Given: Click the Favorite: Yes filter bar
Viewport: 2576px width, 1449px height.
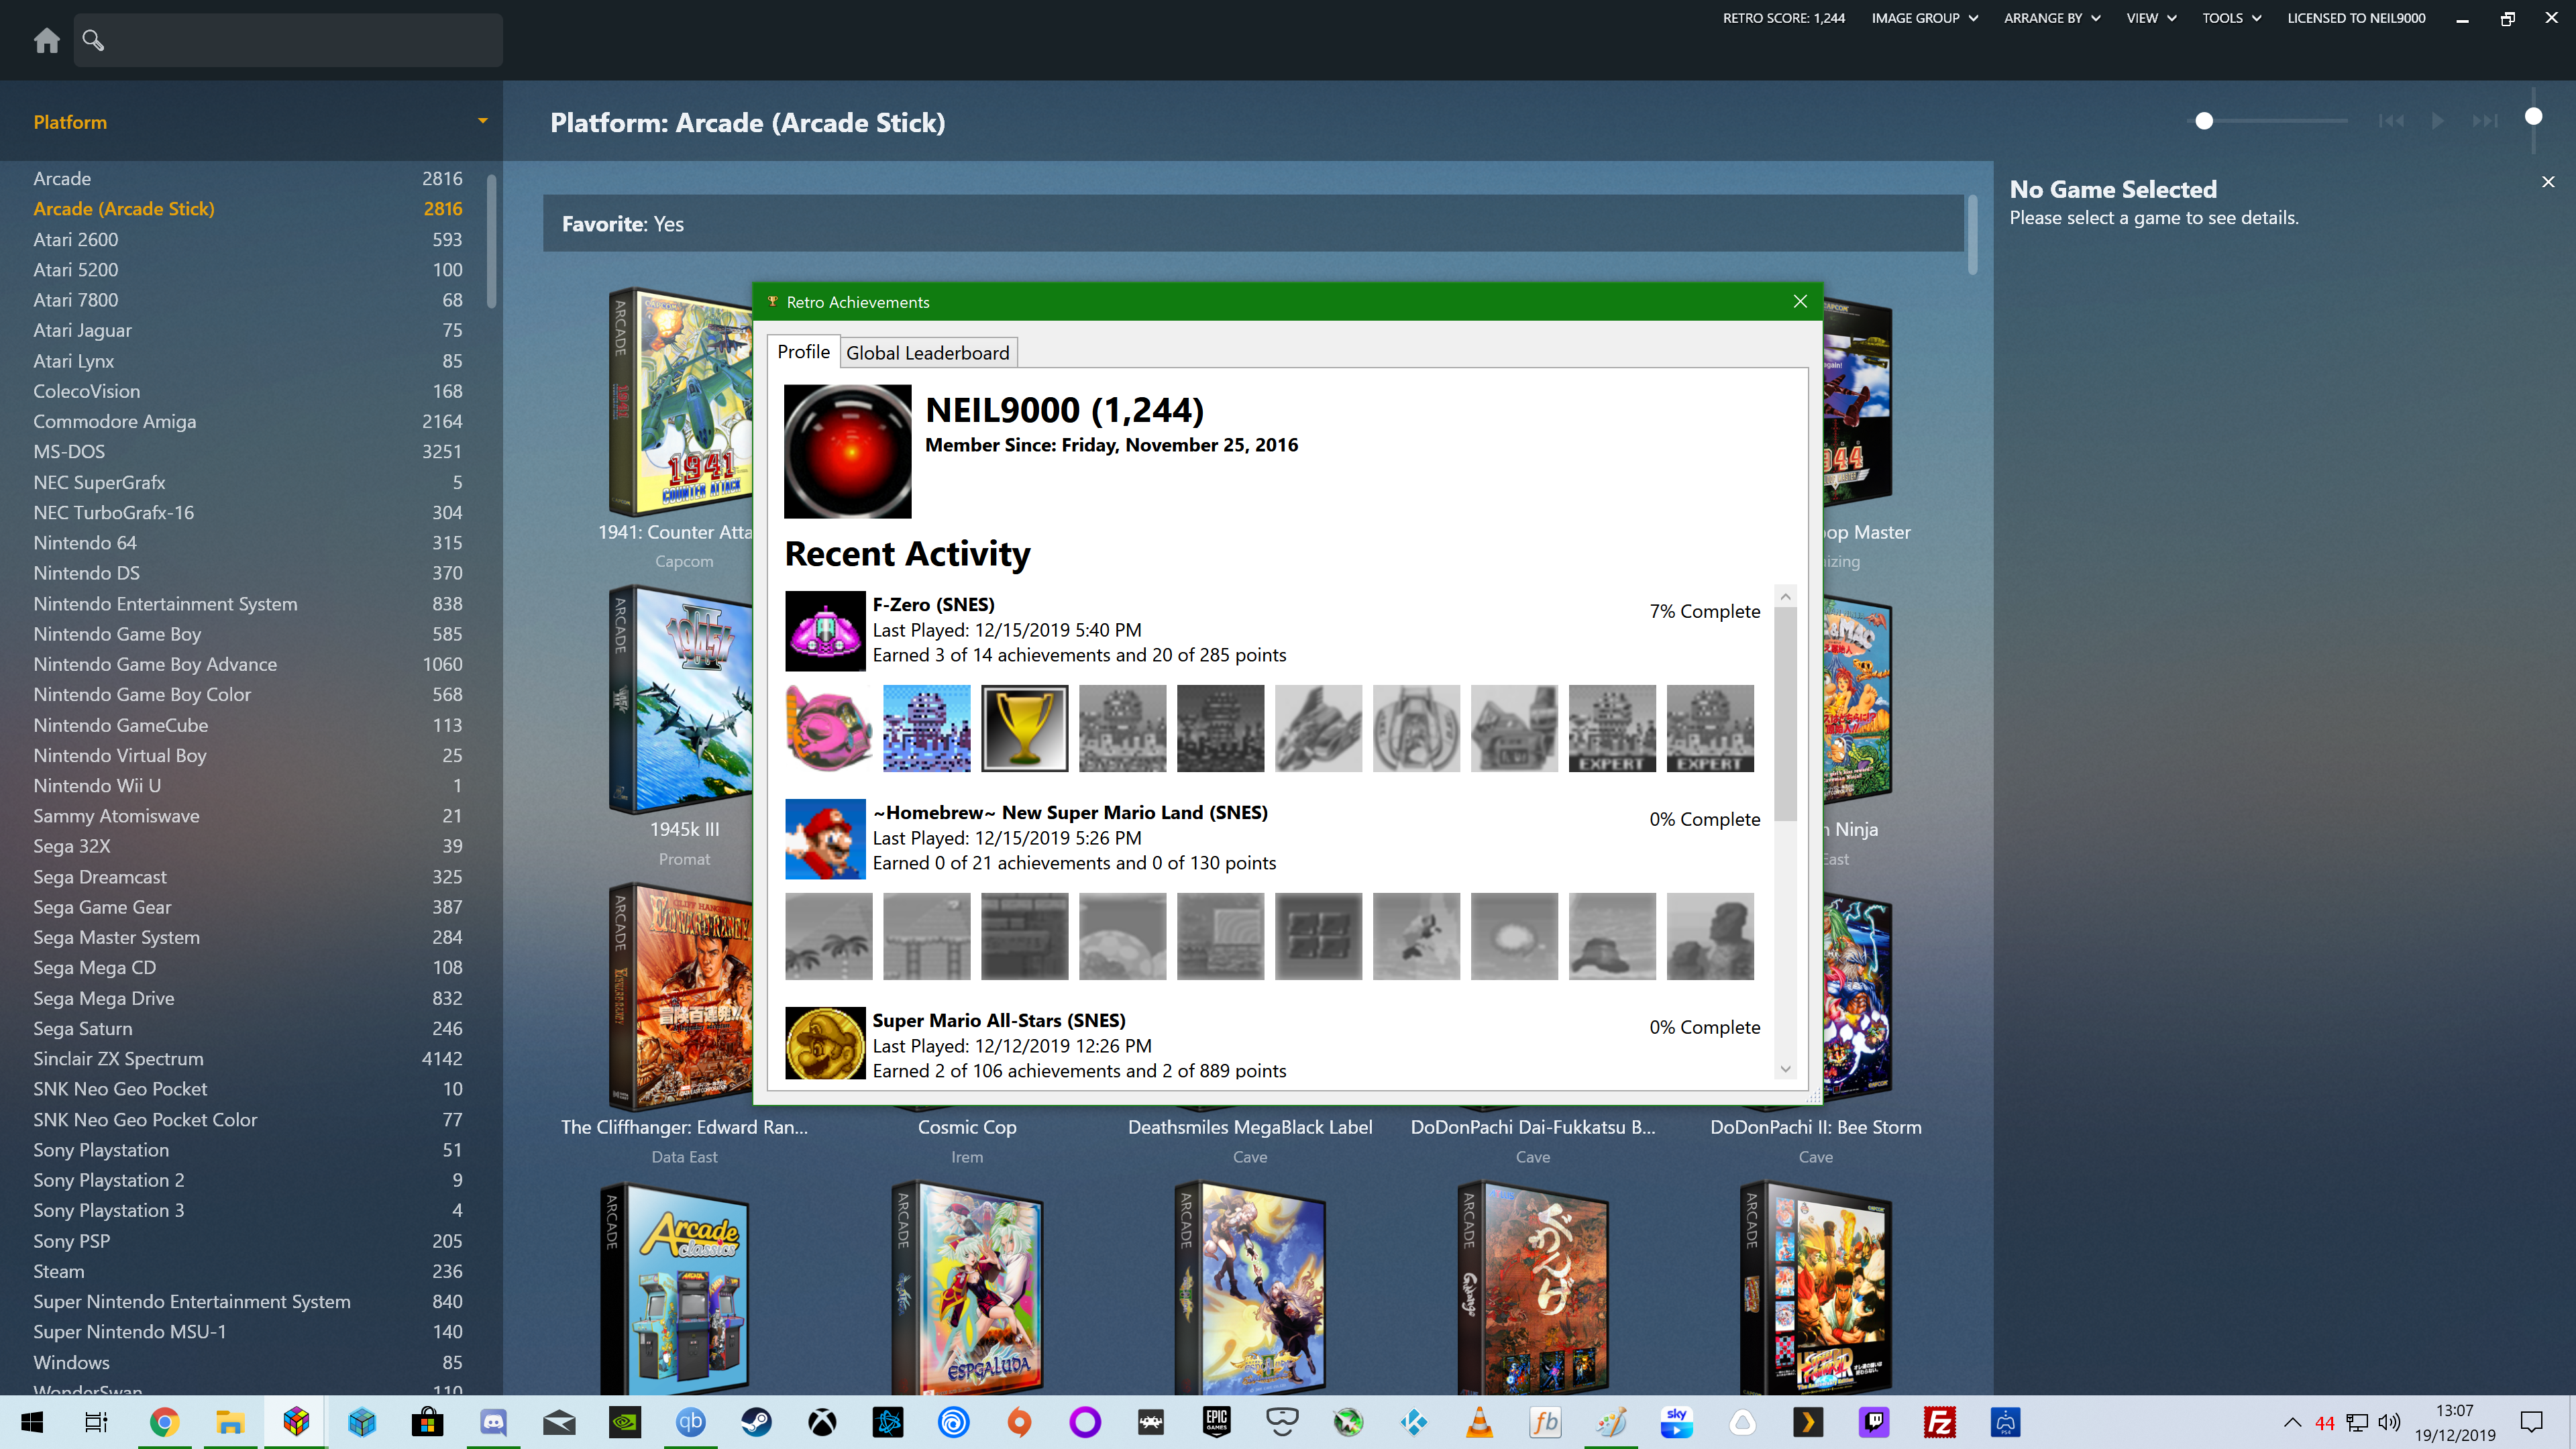Looking at the screenshot, I should coord(1253,224).
